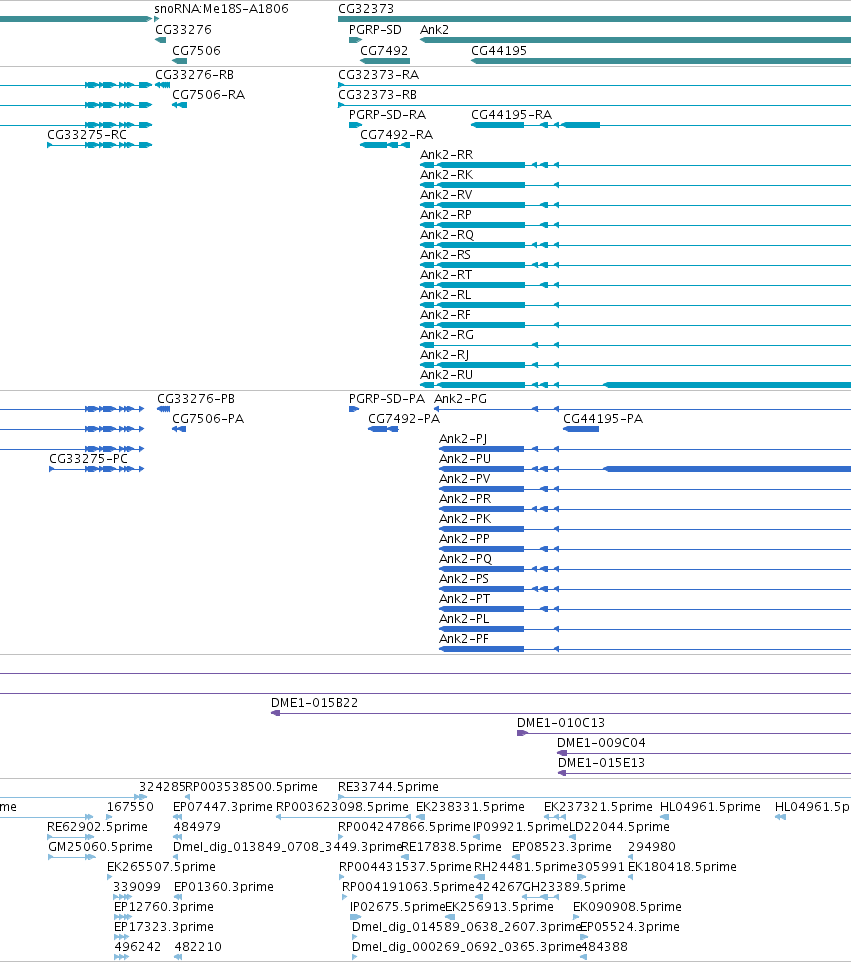Click the Ank2-RJ transcript label
This screenshot has width=851, height=962.
444,355
